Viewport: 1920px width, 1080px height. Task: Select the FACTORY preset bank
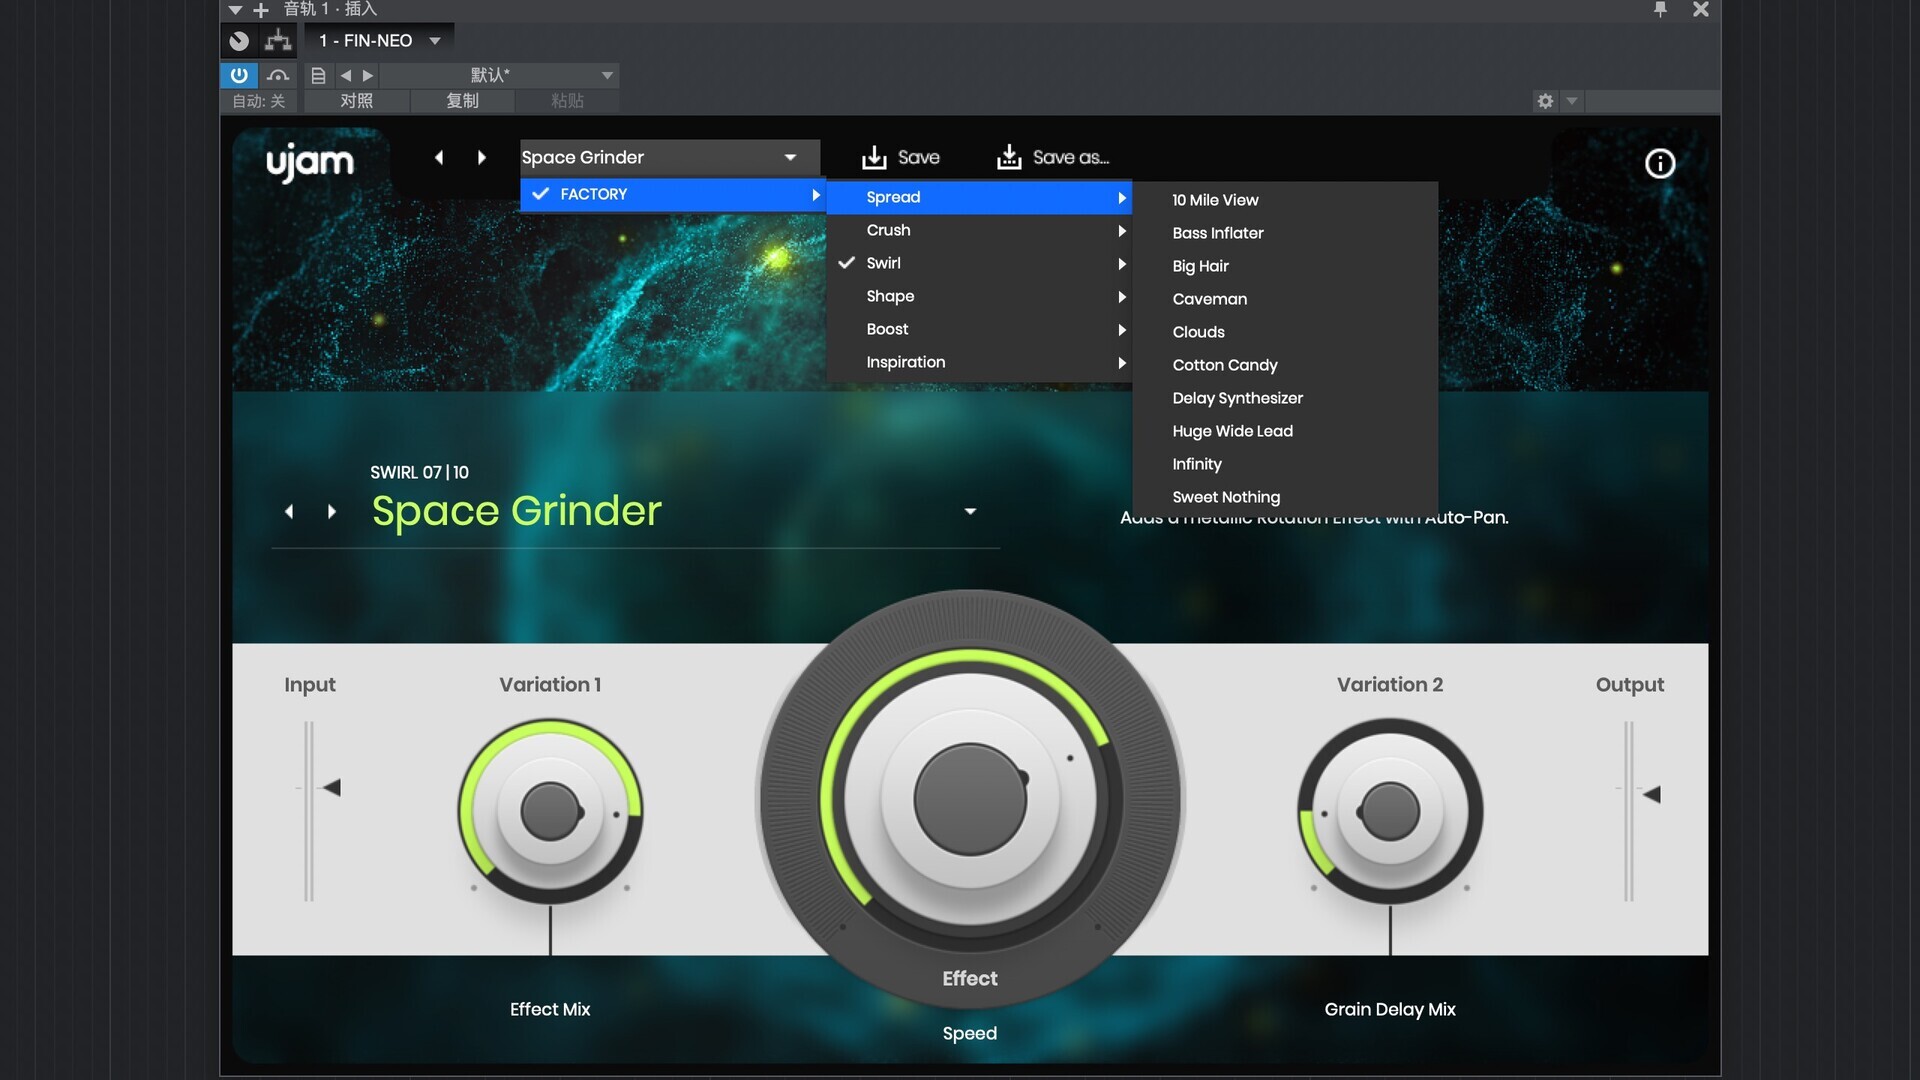pos(673,194)
